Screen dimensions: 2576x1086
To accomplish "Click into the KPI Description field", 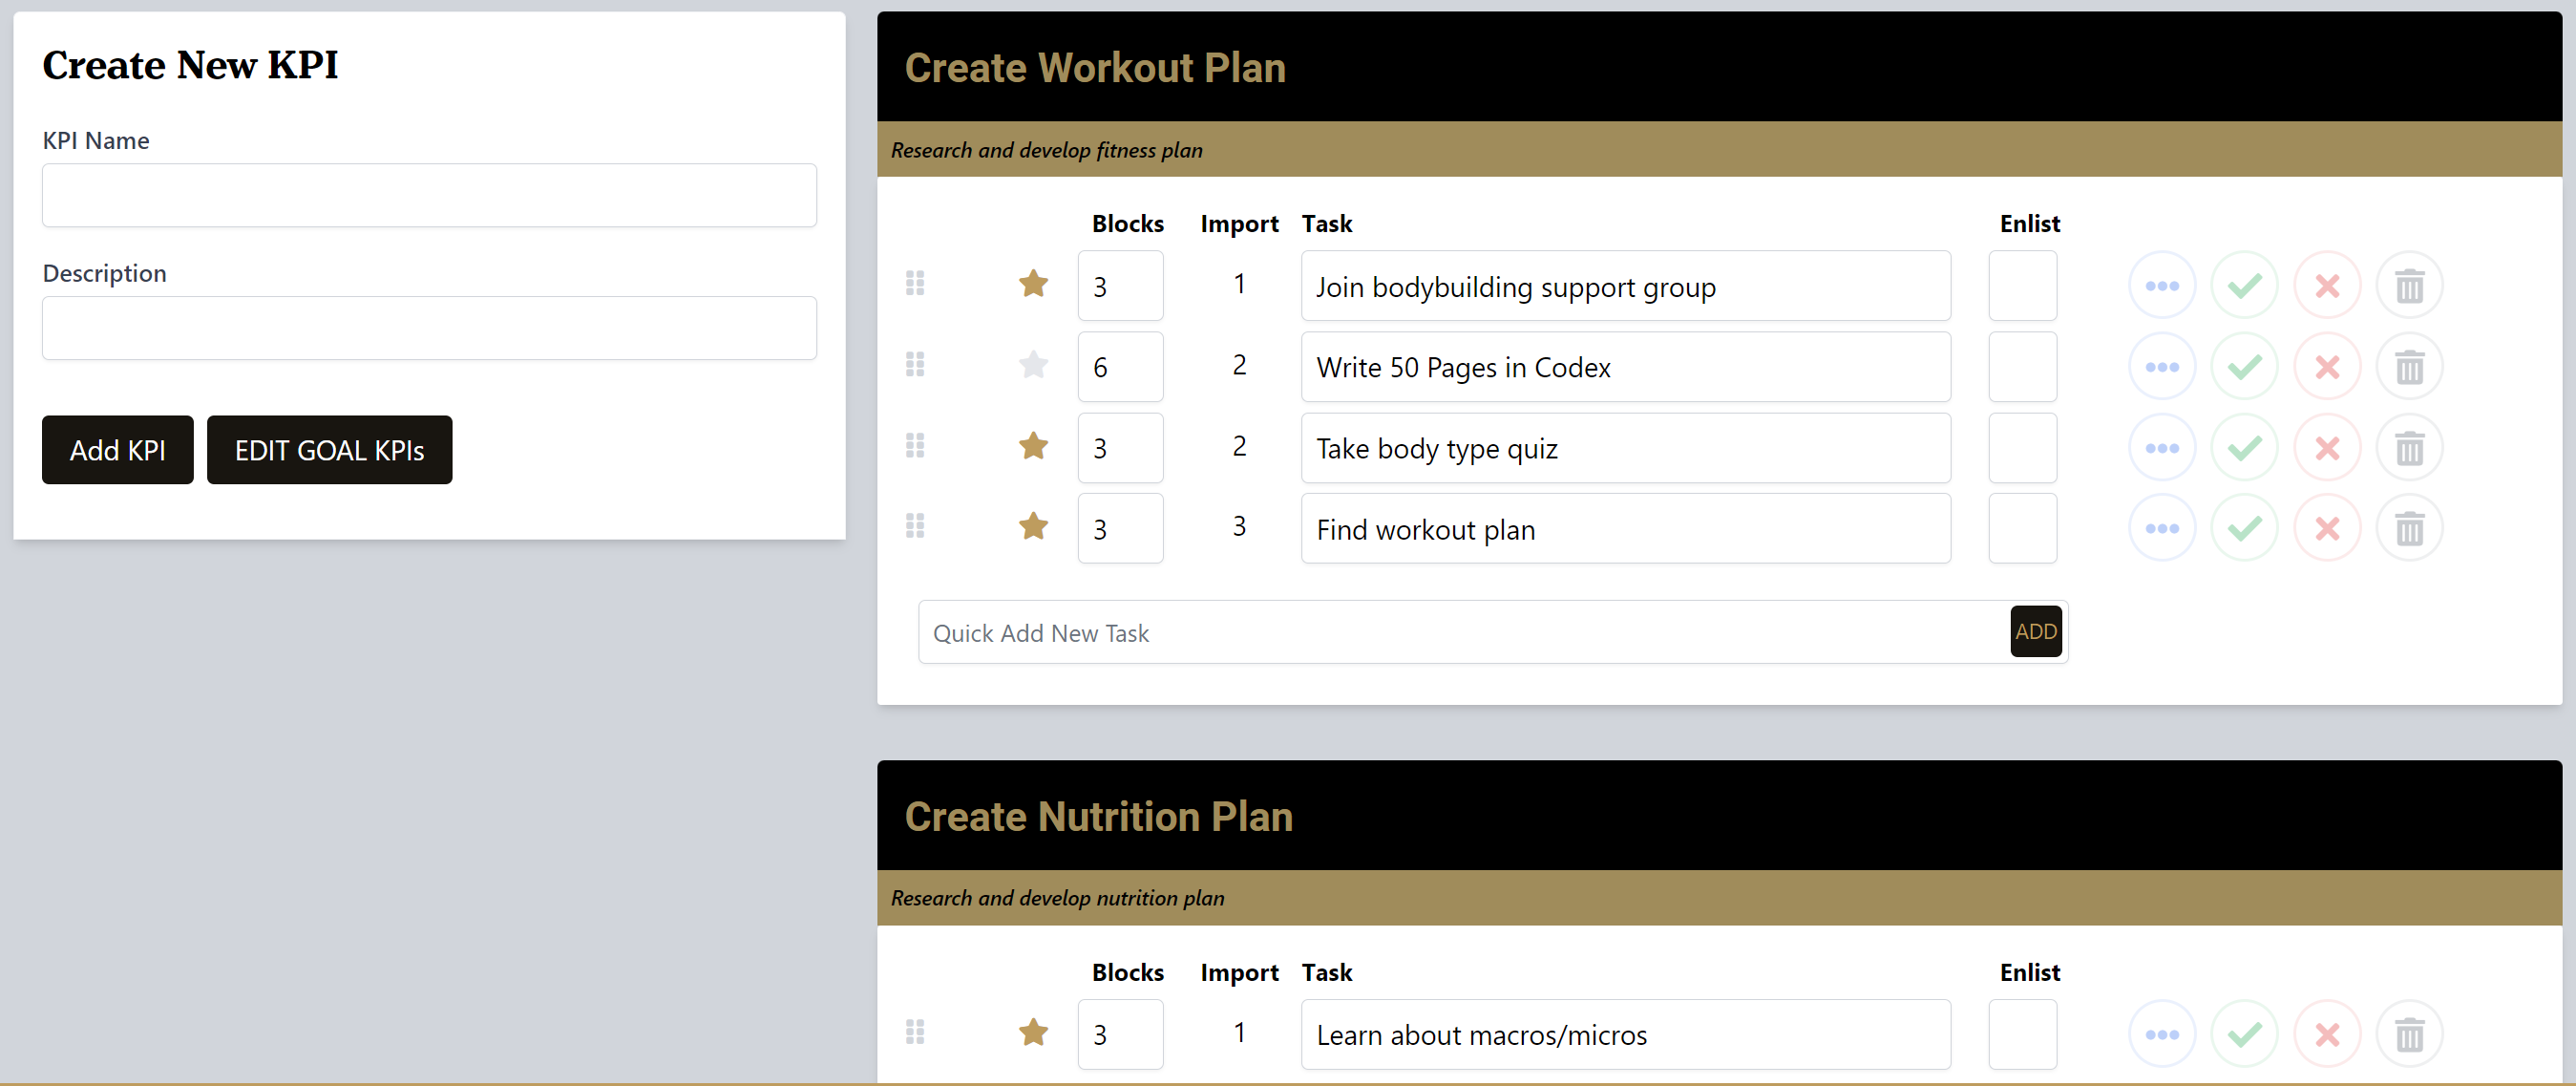I will pos(429,328).
